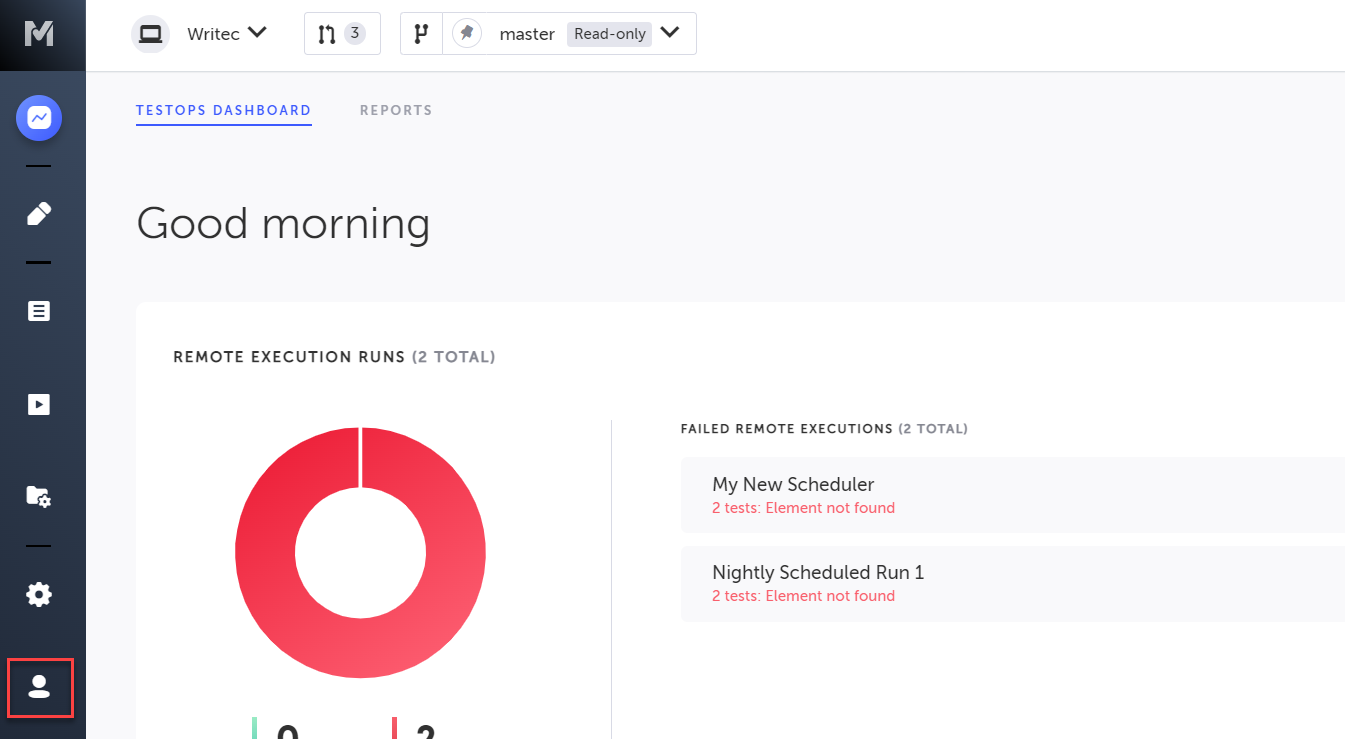Open the settings gear icon
This screenshot has width=1345, height=739.
pos(39,595)
